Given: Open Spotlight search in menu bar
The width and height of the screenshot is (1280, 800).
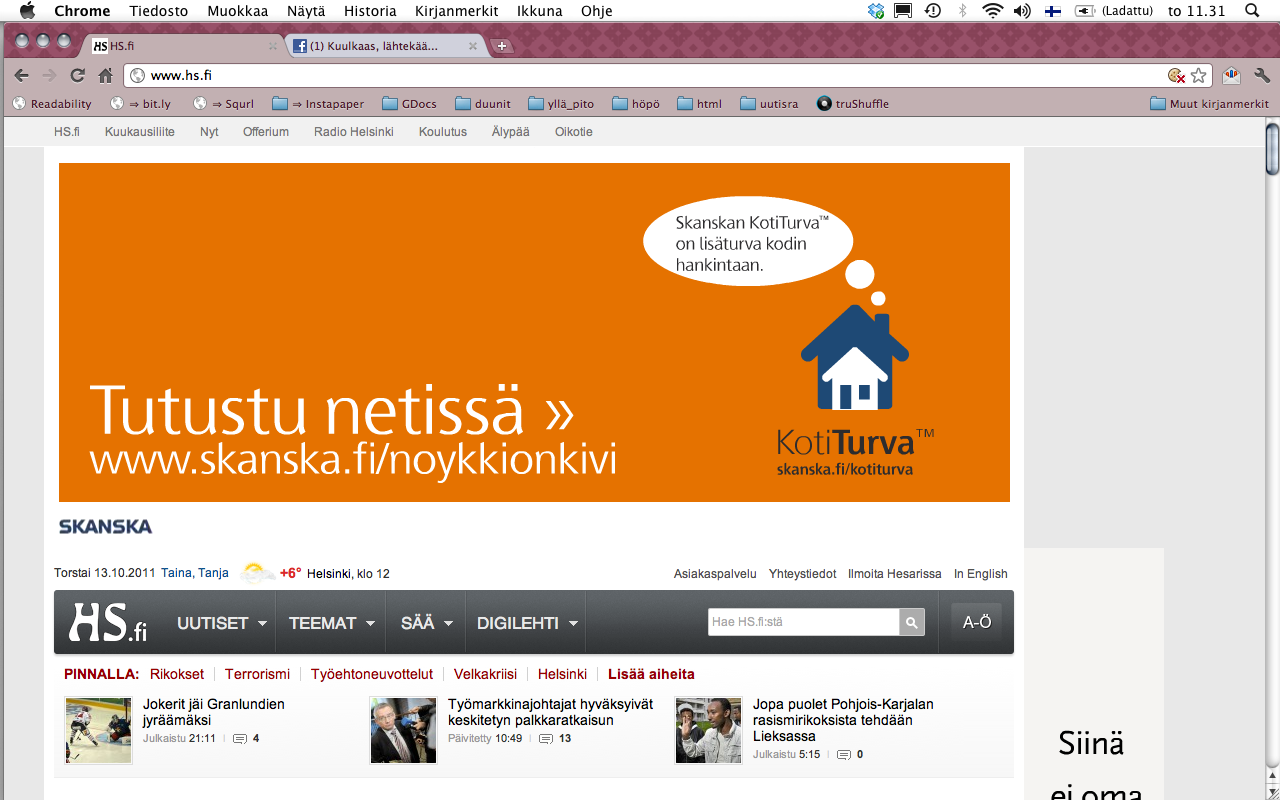Looking at the screenshot, I should click(1251, 11).
